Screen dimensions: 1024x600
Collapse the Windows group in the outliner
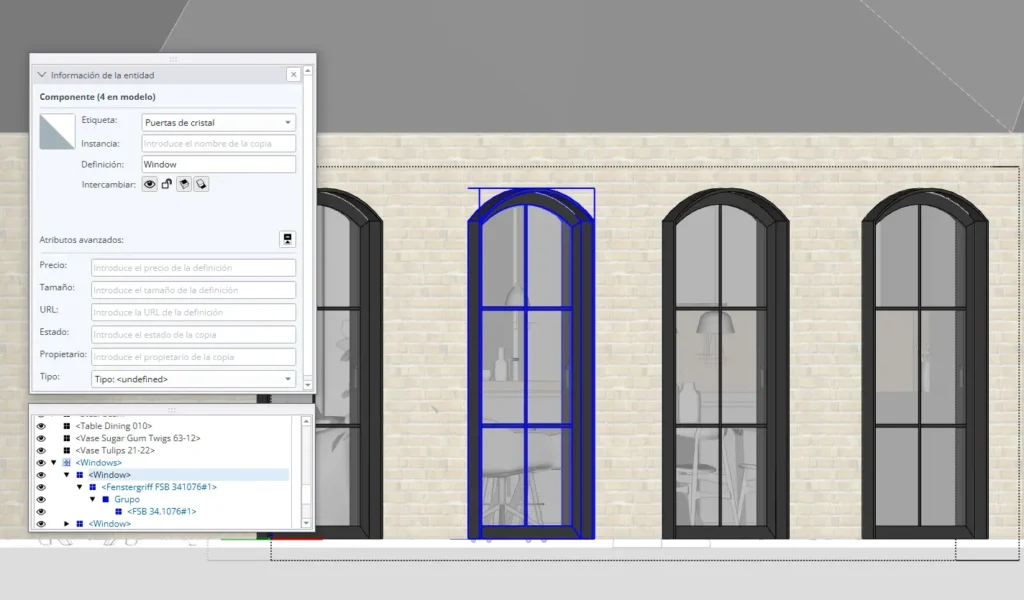click(x=54, y=462)
